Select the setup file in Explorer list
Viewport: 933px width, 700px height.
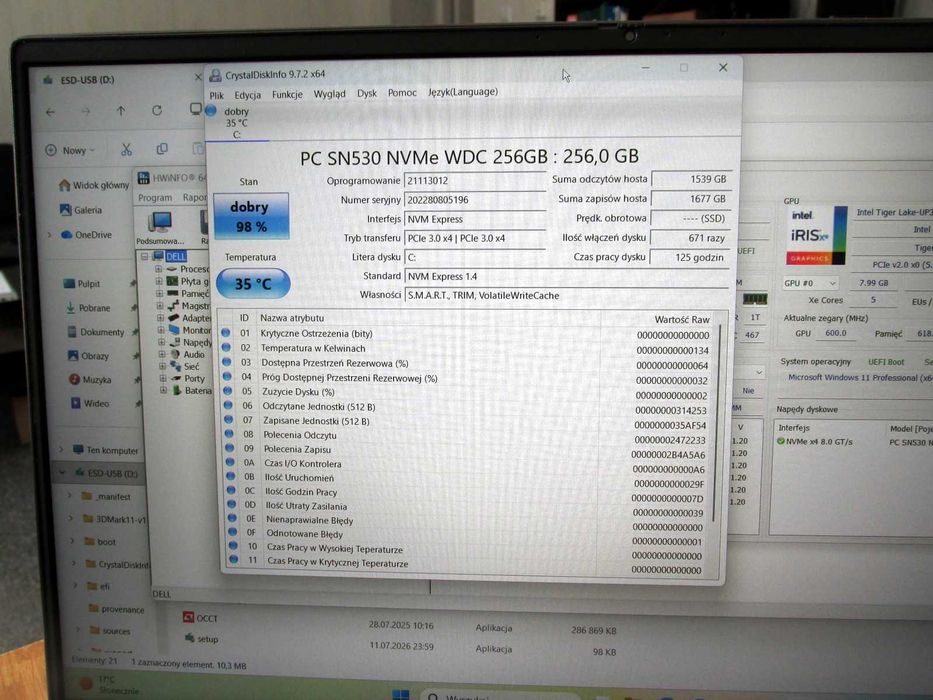click(x=202, y=639)
